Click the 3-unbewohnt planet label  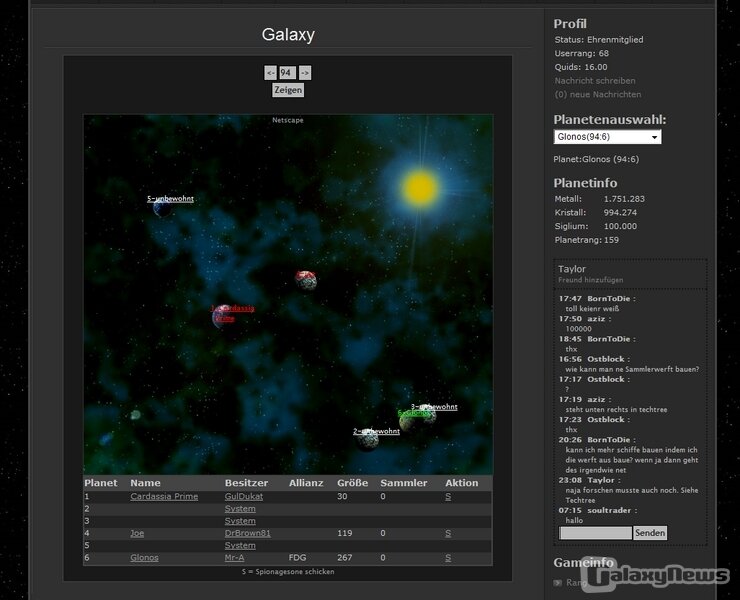(434, 406)
